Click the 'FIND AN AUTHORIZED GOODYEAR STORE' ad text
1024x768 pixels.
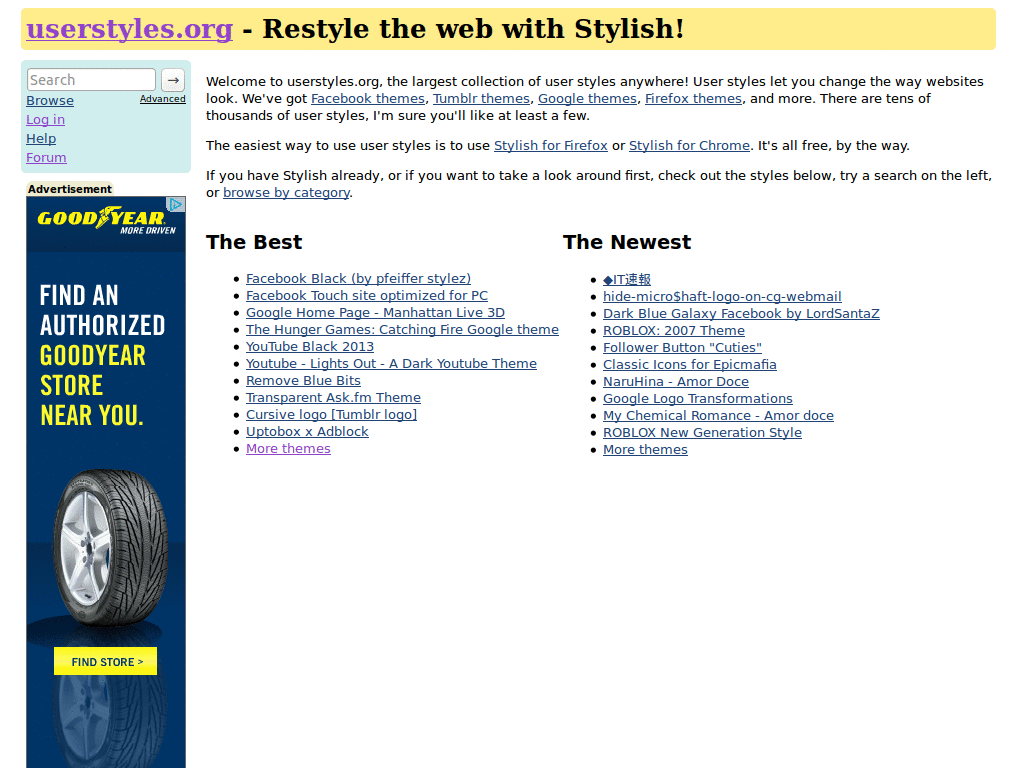point(103,355)
